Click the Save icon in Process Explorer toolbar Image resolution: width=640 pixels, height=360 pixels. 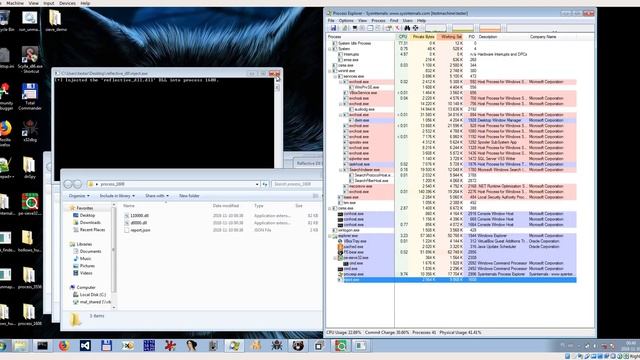coord(333,28)
